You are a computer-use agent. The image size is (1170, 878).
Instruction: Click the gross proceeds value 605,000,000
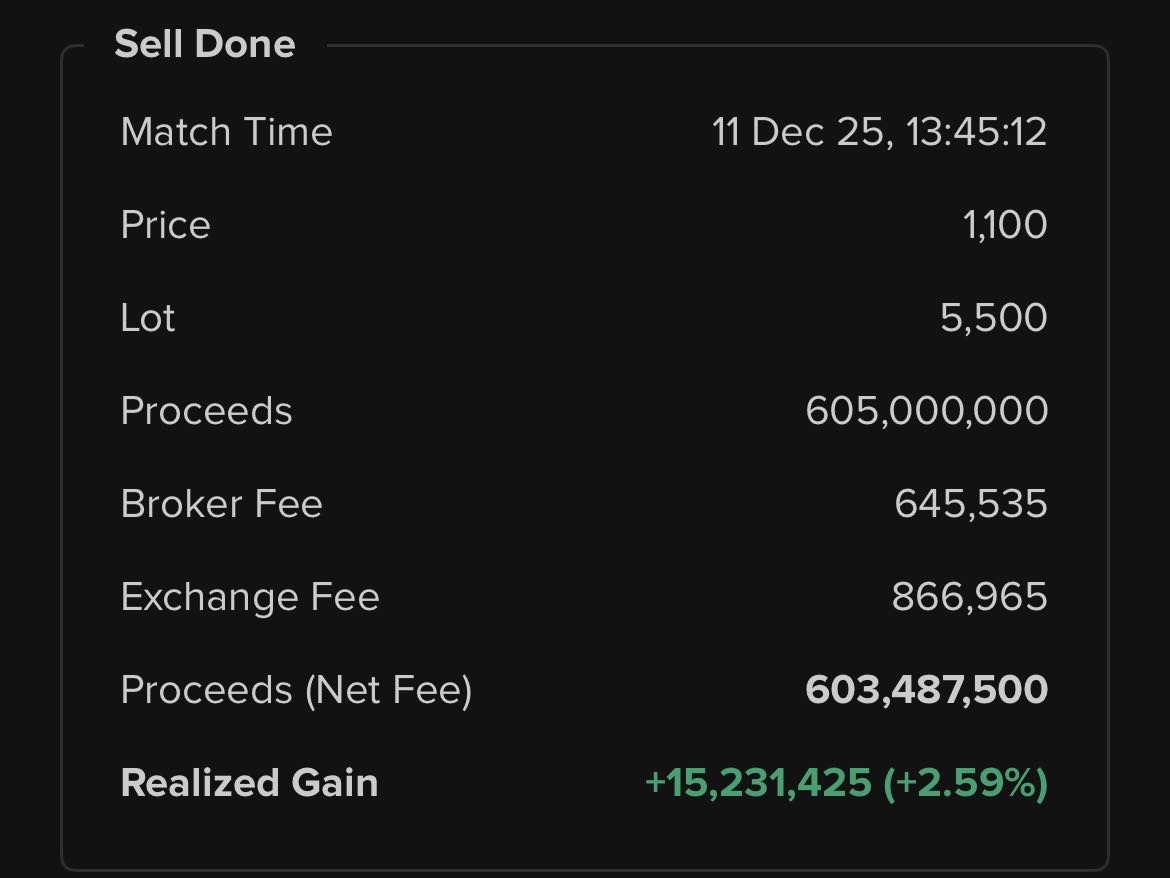point(926,411)
